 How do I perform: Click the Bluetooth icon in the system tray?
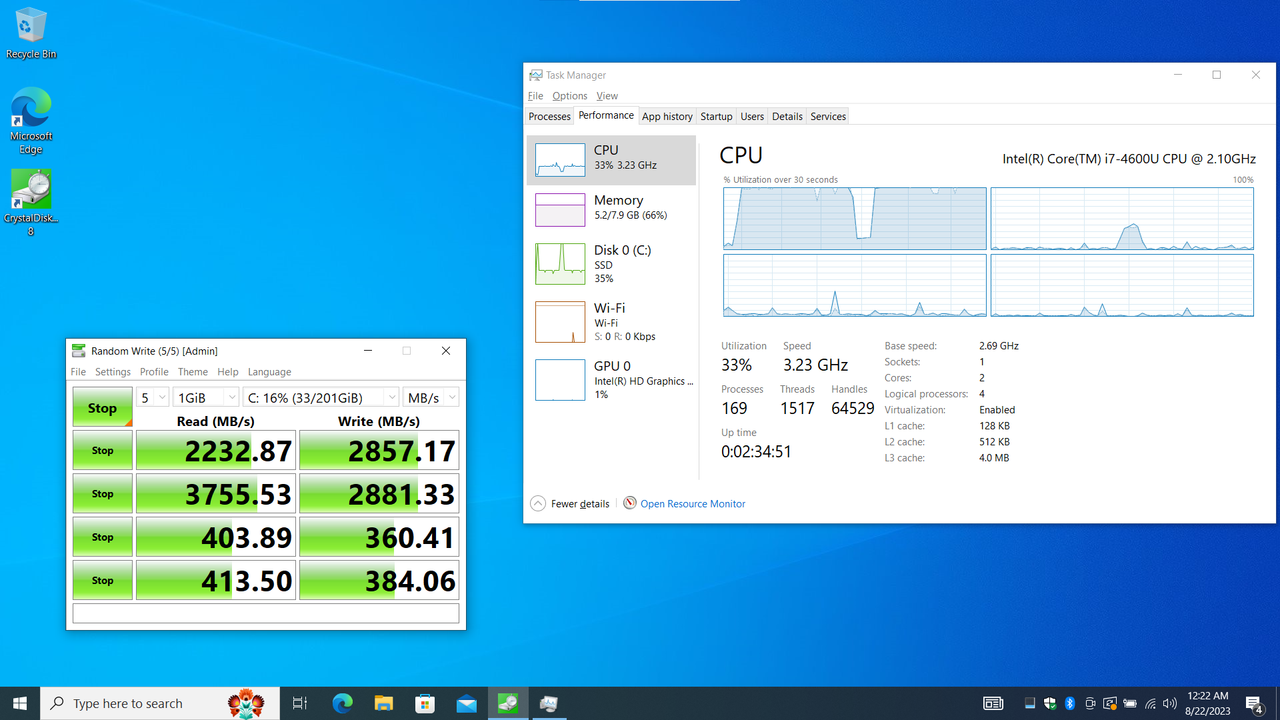1070,703
